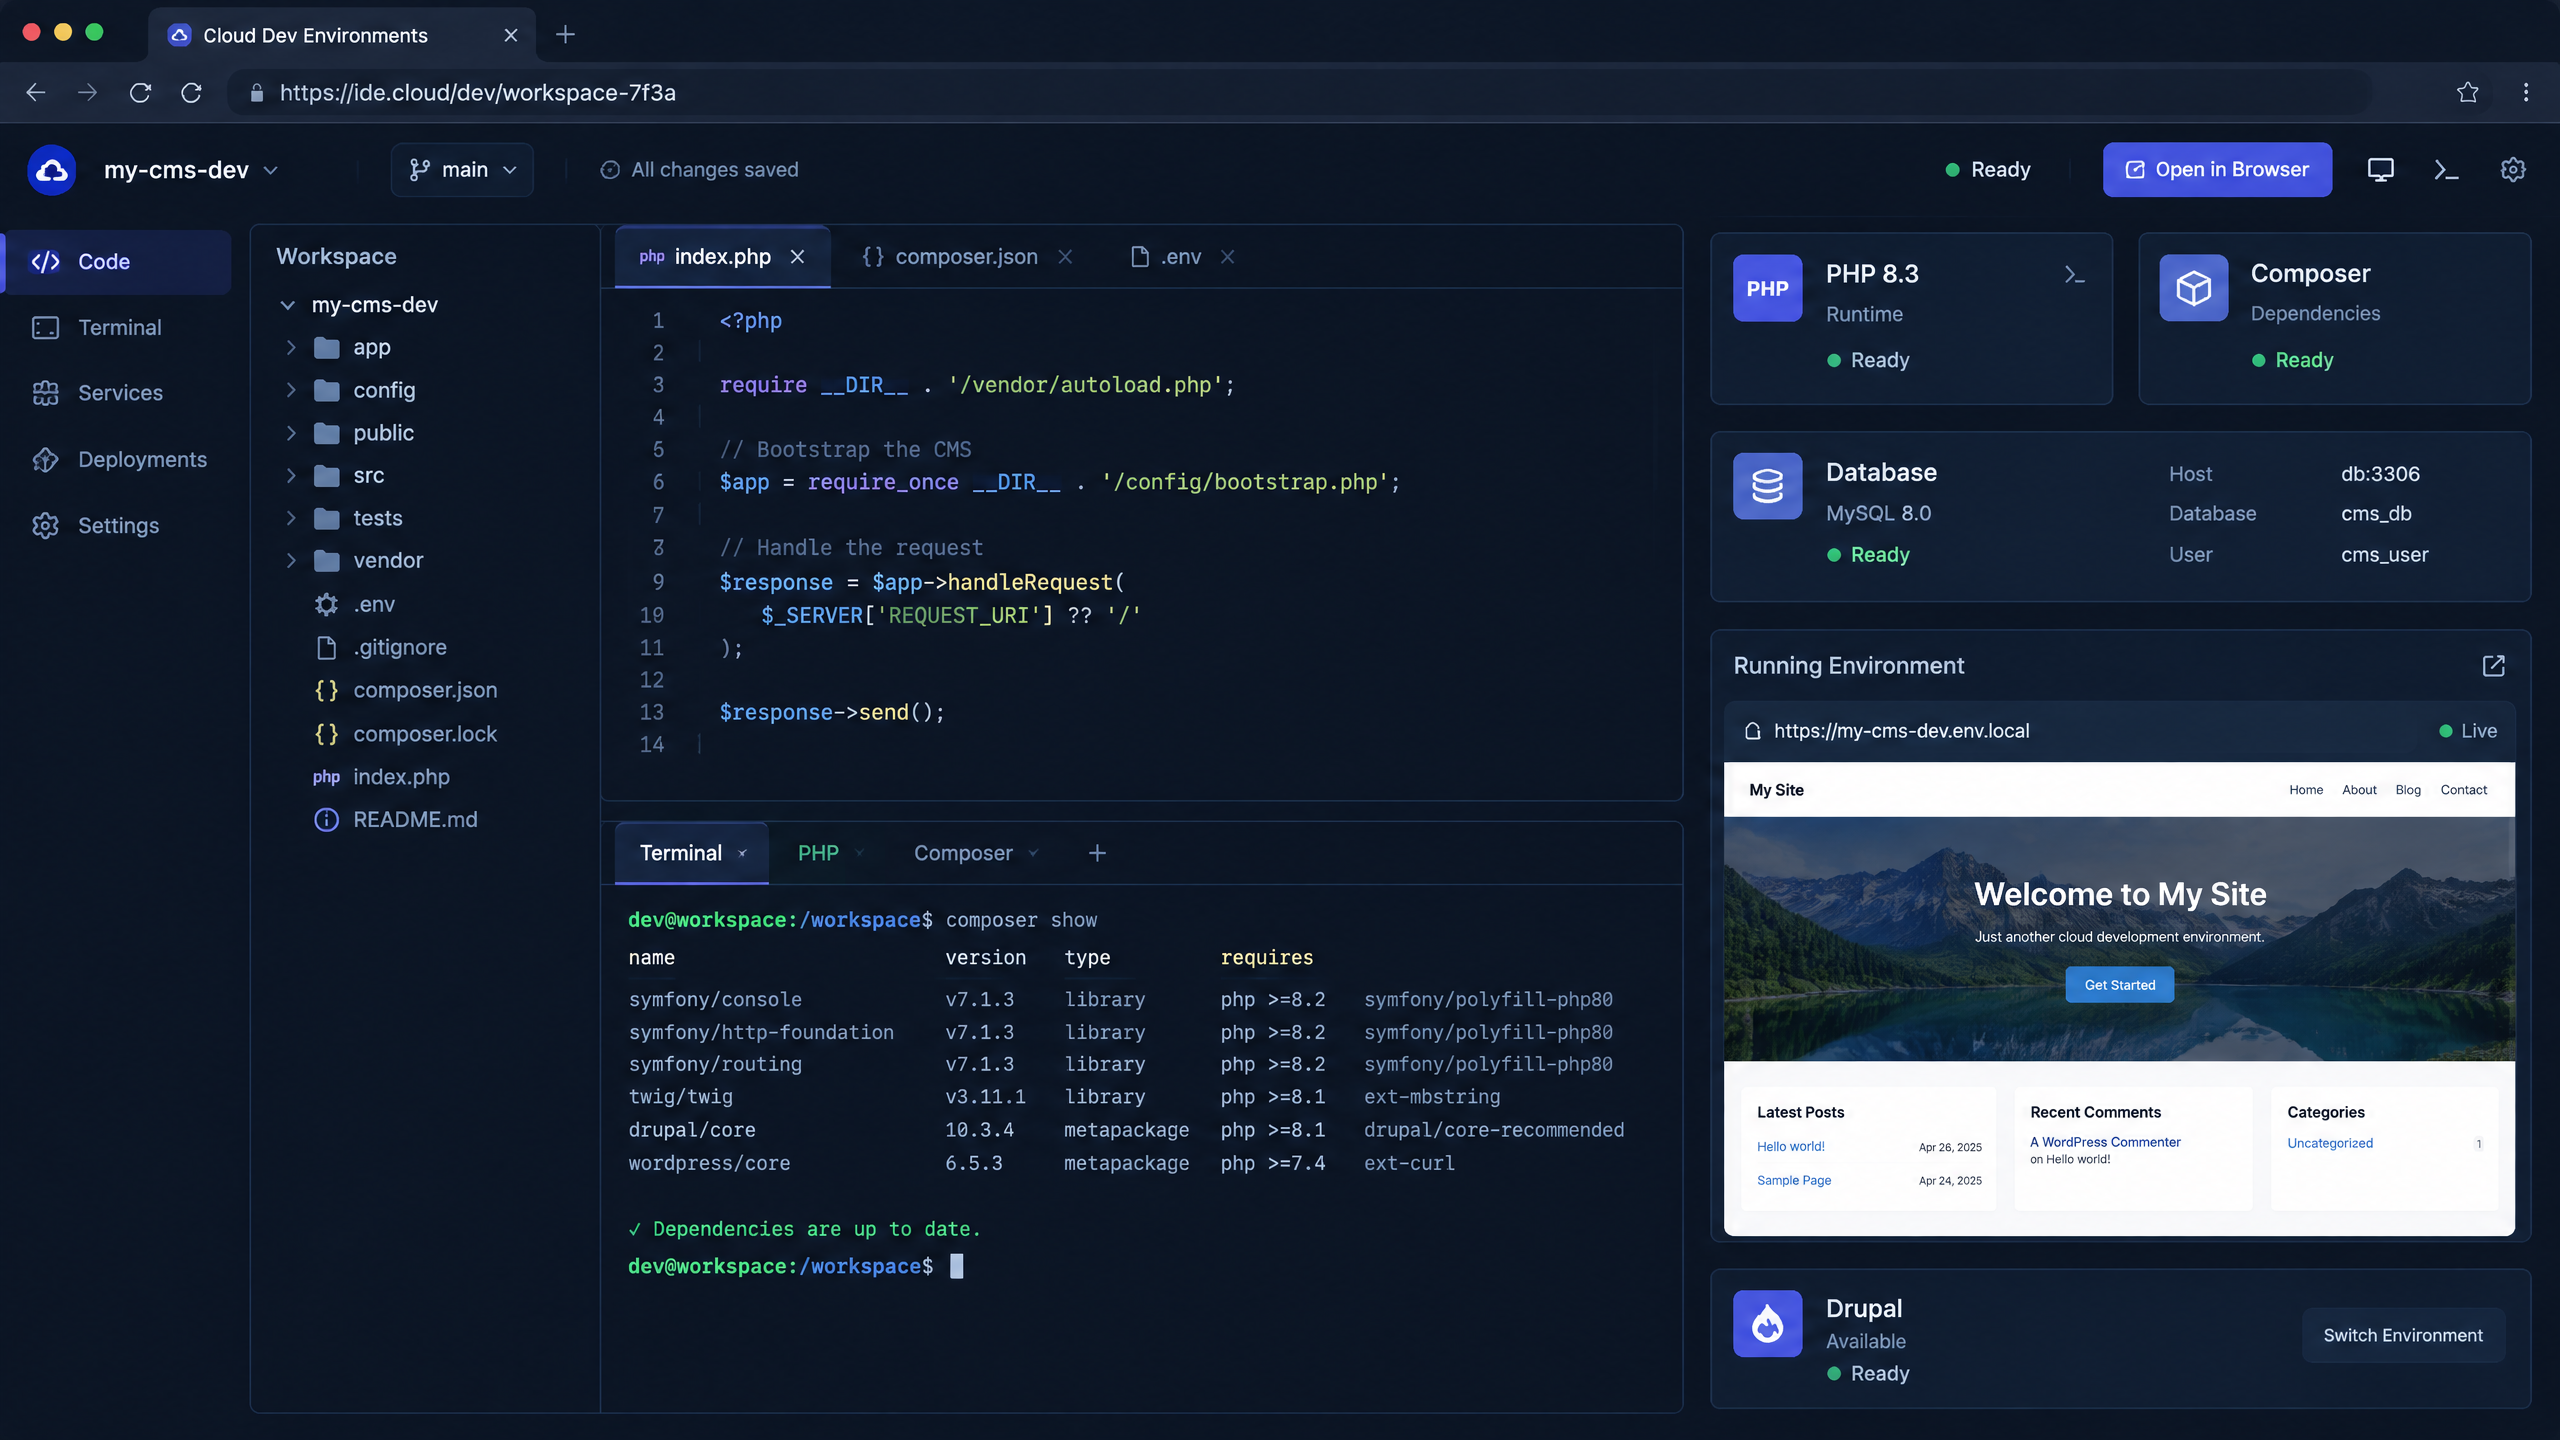This screenshot has height=1440, width=2560.
Task: Click preview URL my-cms-dev.env.local
Action: tap(1901, 731)
